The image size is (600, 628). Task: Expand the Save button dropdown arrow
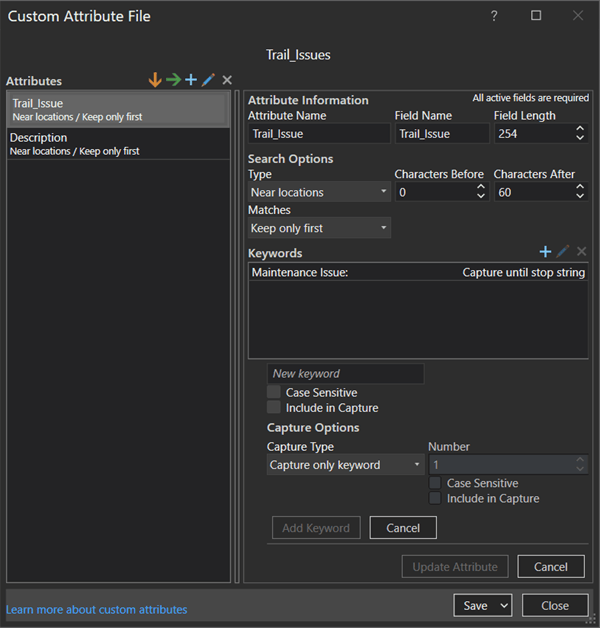(505, 606)
